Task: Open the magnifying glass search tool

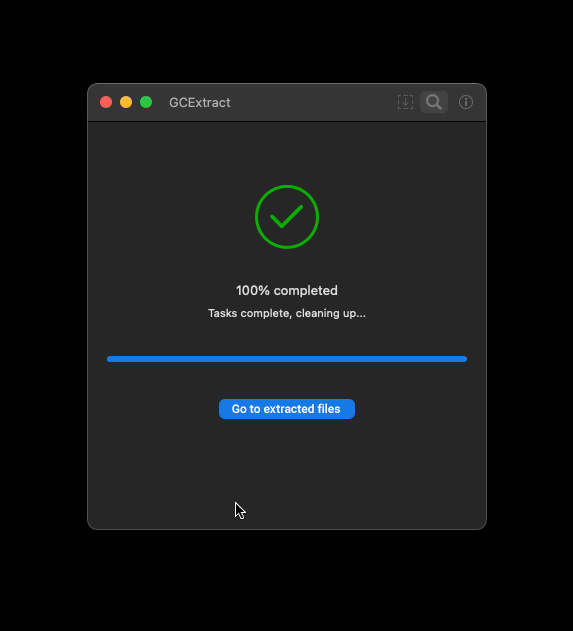Action: tap(434, 102)
